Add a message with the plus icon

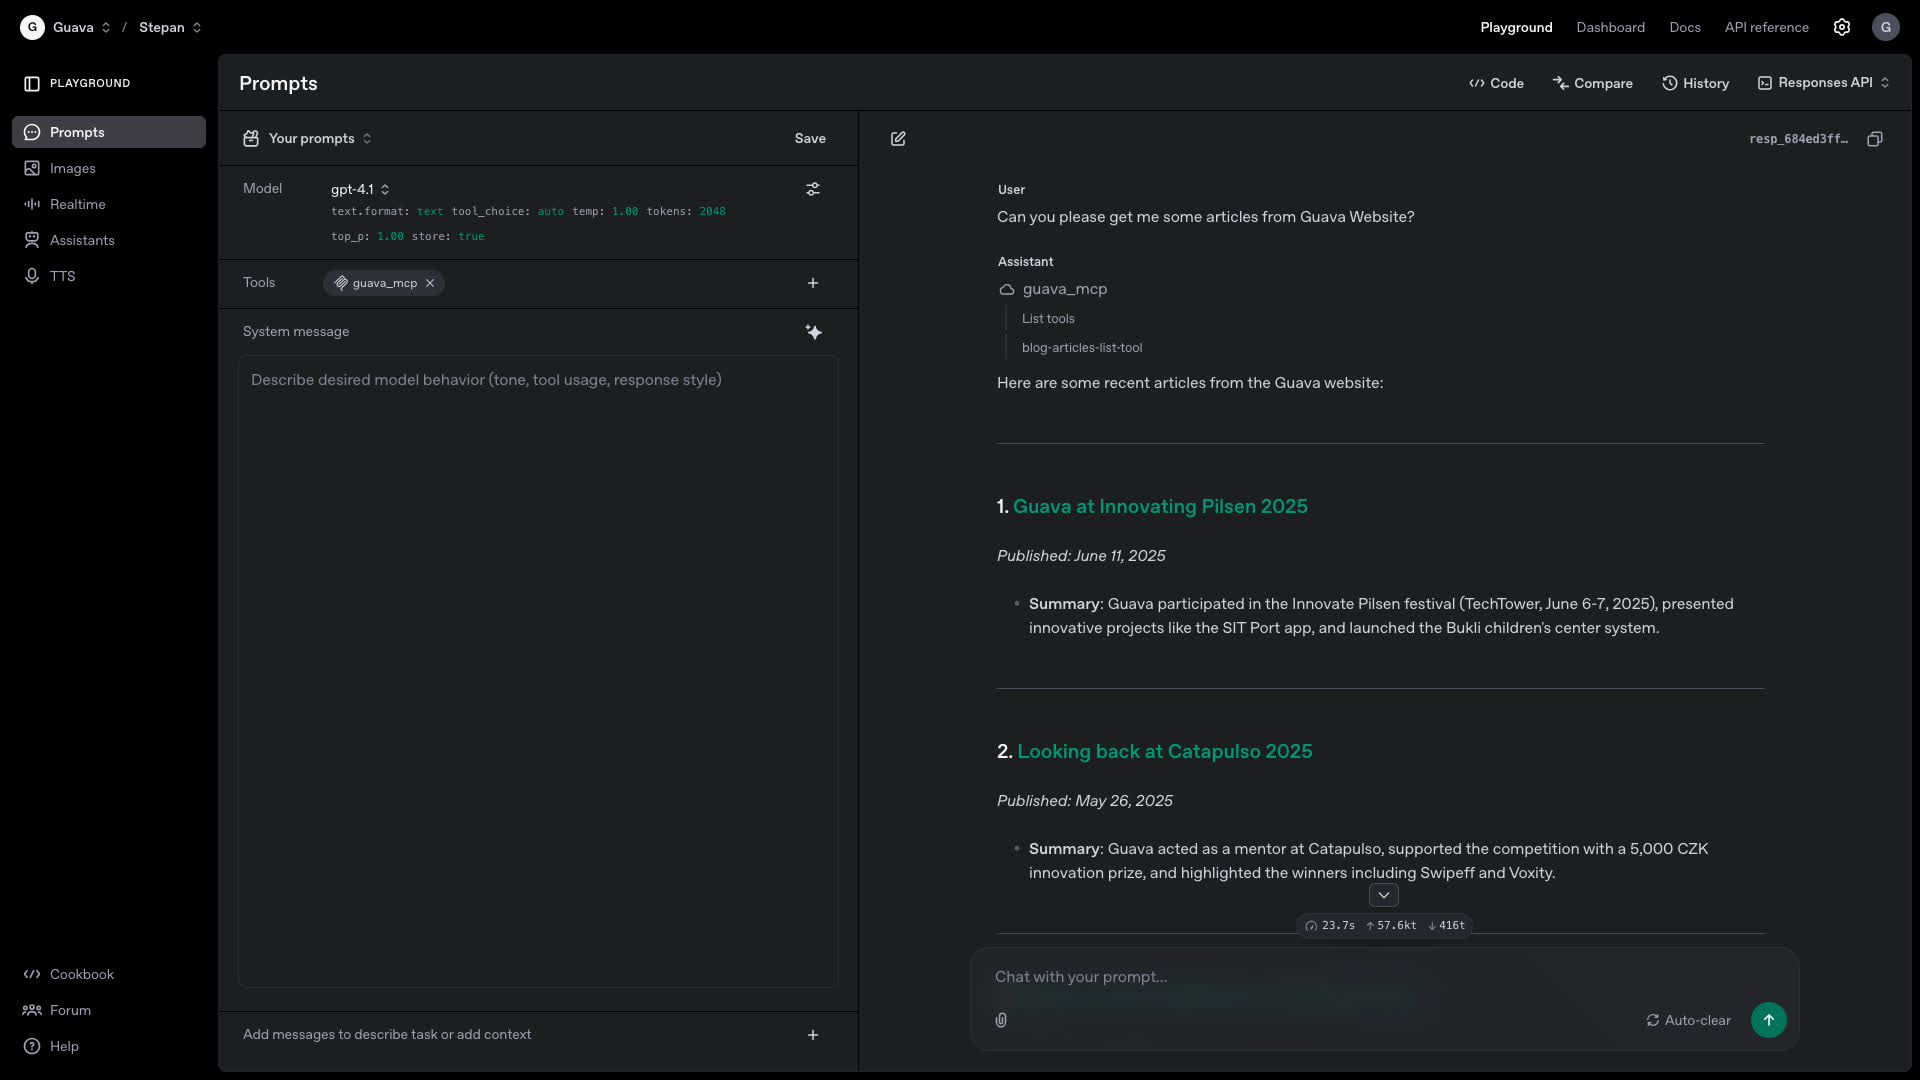point(813,1035)
